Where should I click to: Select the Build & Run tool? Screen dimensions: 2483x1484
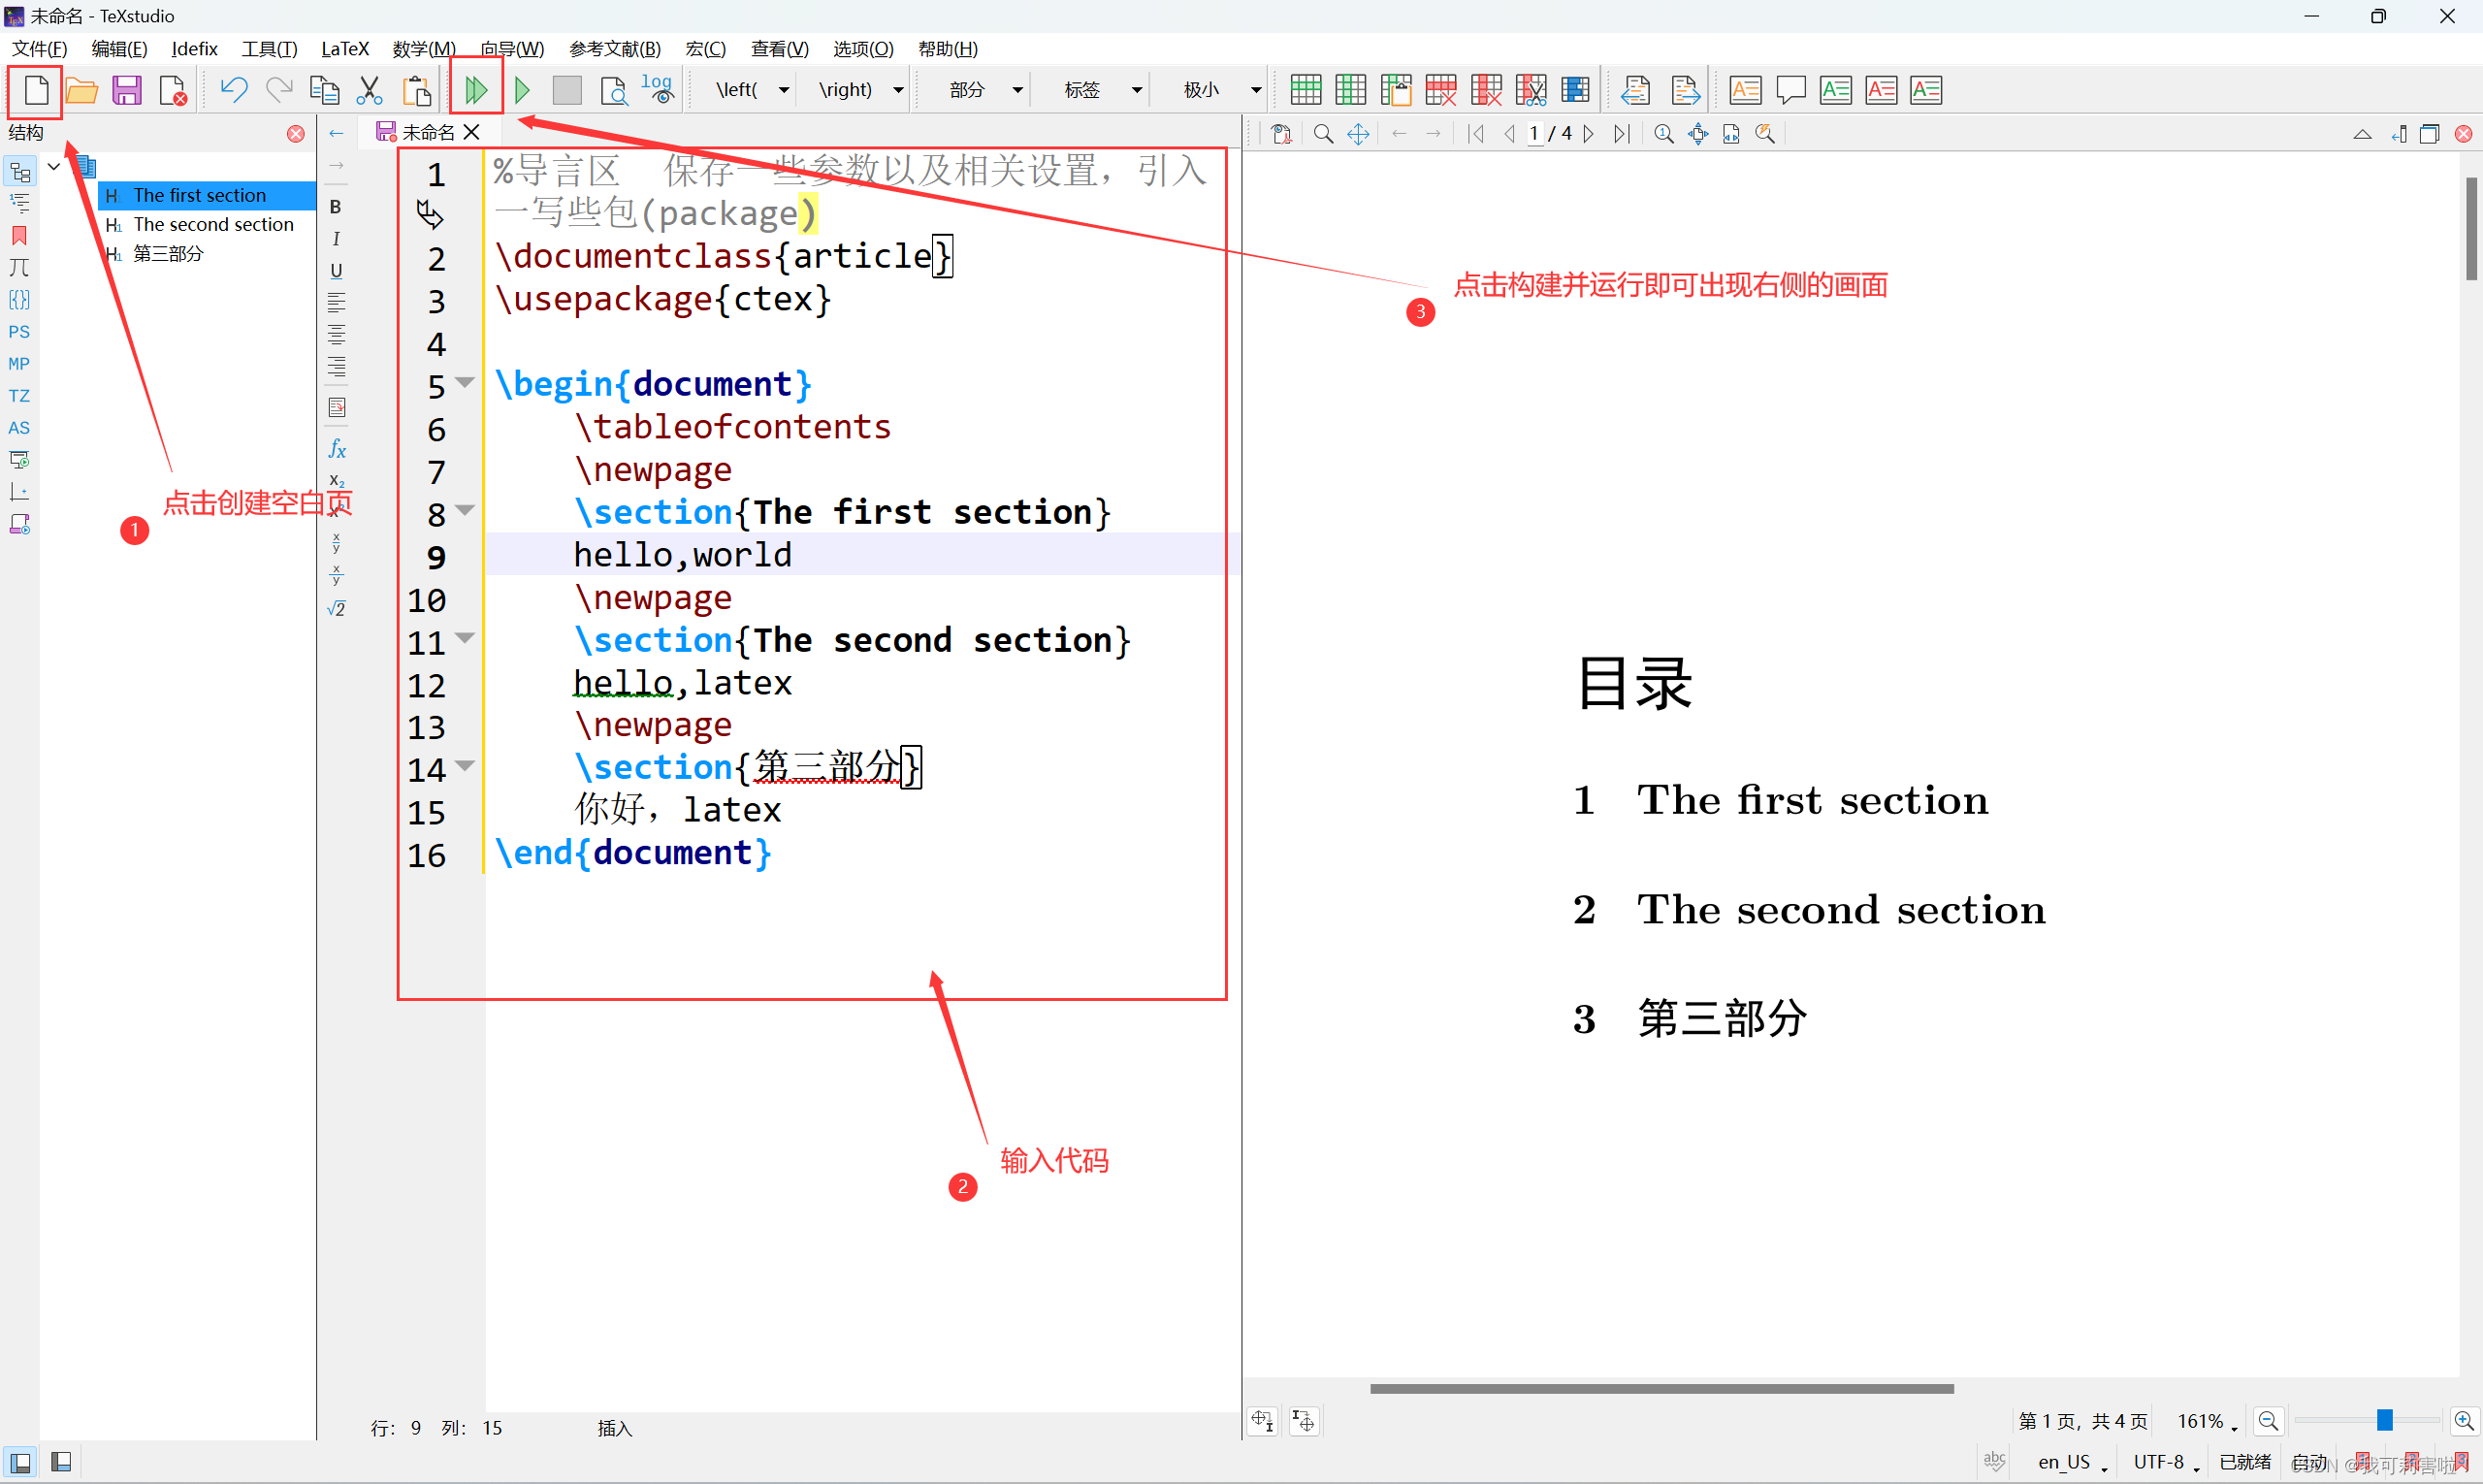[x=476, y=89]
